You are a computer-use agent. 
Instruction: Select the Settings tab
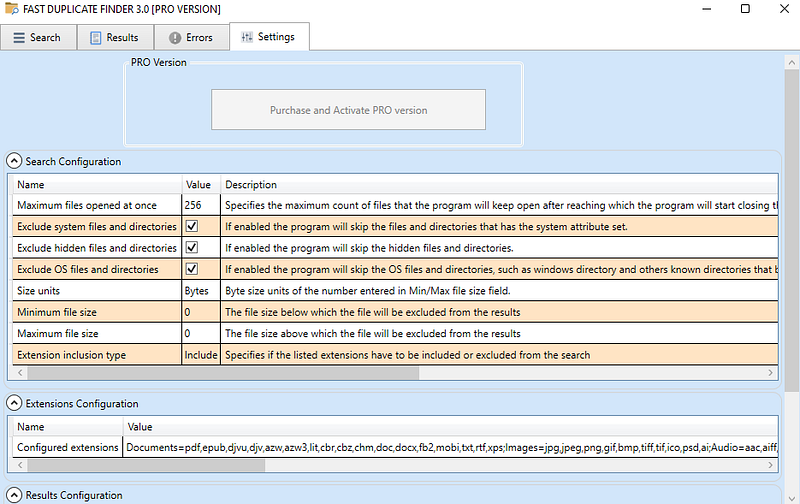269,37
